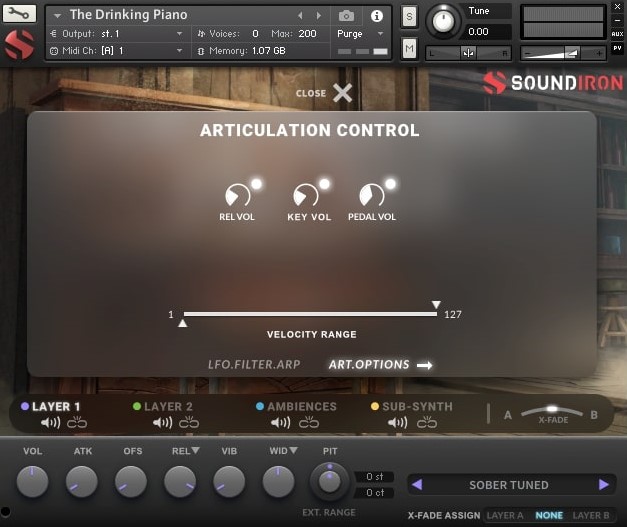Toggle EXT. RANGE option
Screen dimensions: 627x527
(329, 512)
